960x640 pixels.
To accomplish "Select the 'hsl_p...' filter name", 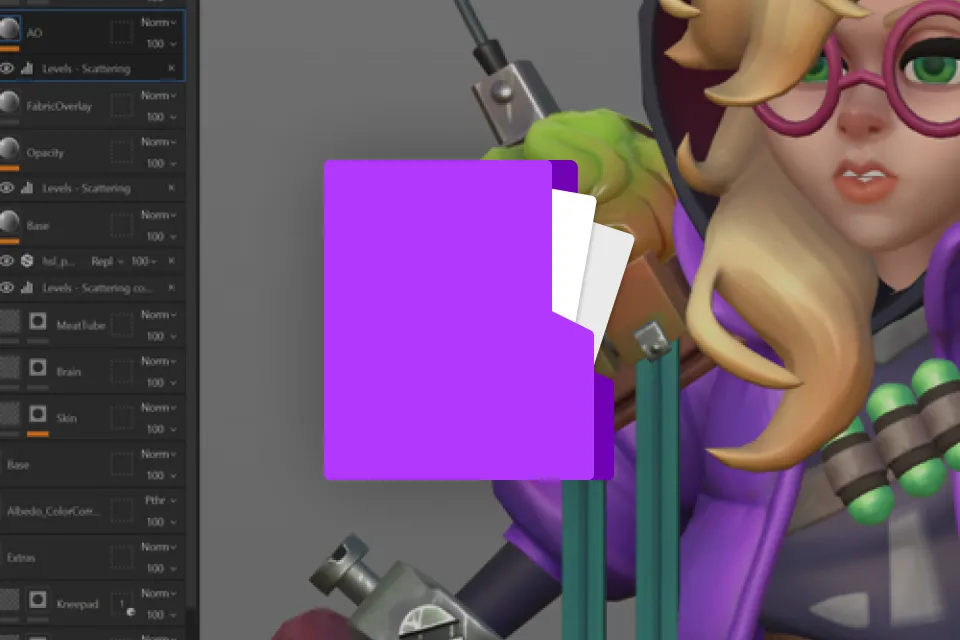I will pos(58,262).
